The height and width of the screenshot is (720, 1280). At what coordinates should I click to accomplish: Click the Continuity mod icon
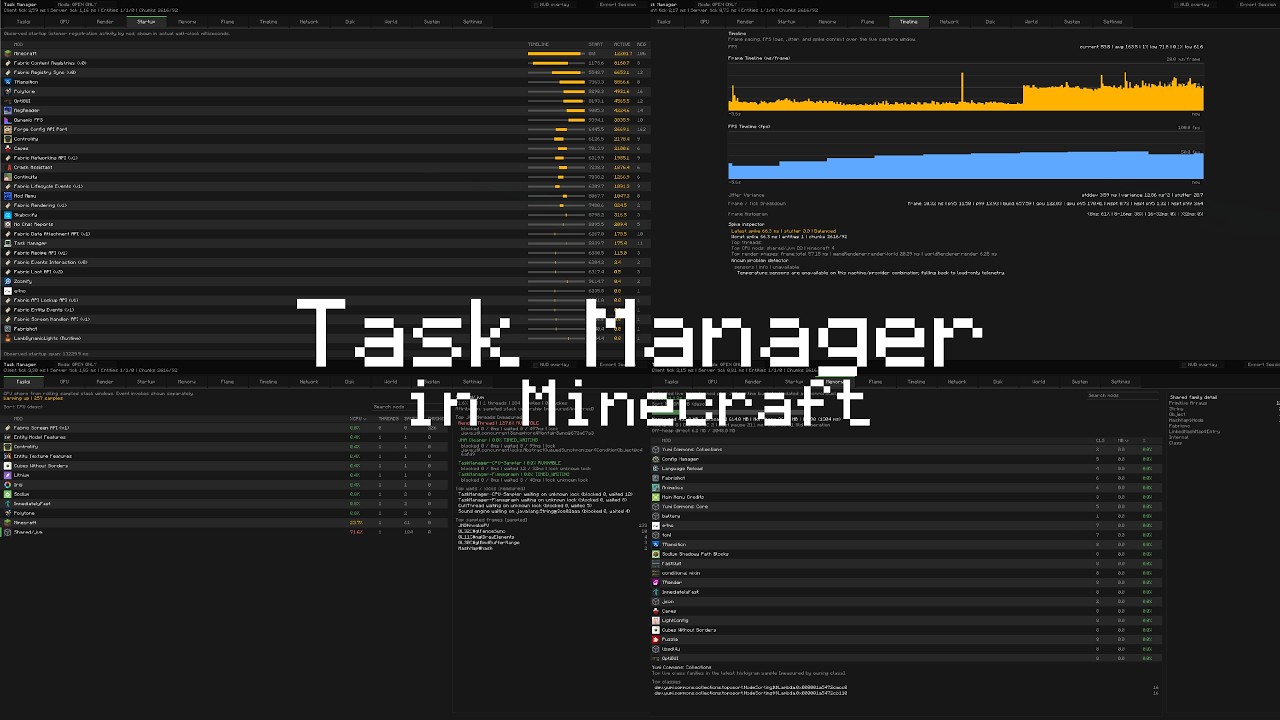(x=8, y=177)
